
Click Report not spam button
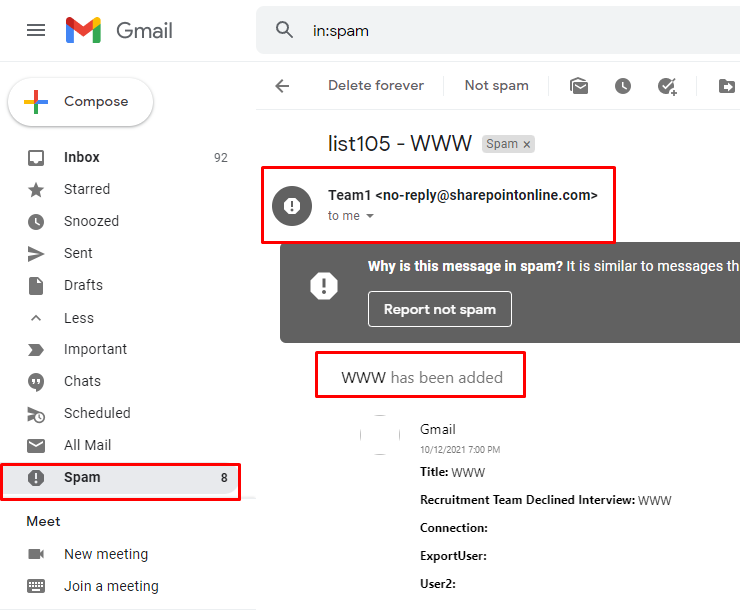coord(439,309)
